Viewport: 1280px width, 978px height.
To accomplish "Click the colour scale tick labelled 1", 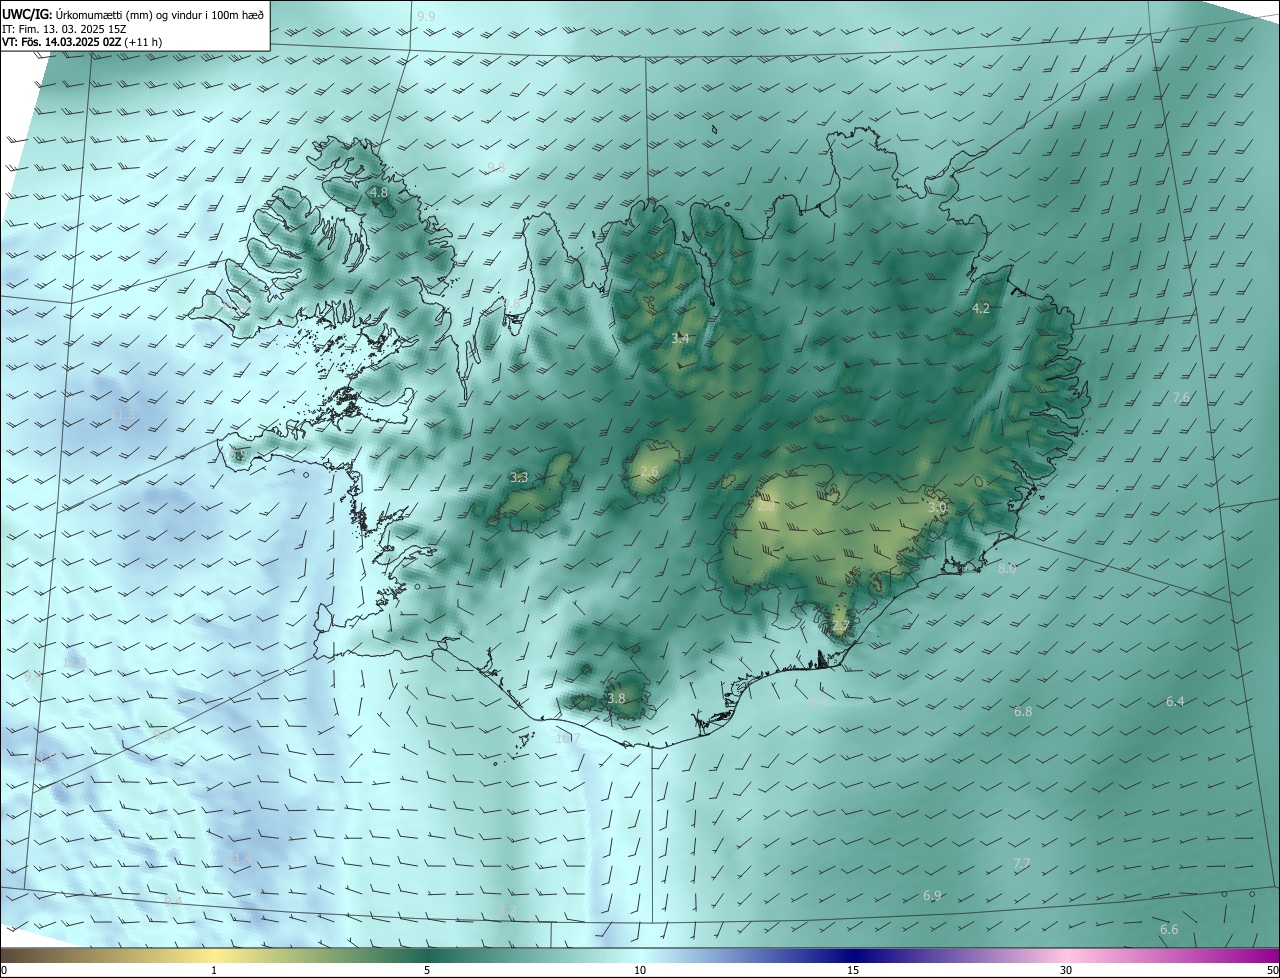I will pos(214,970).
